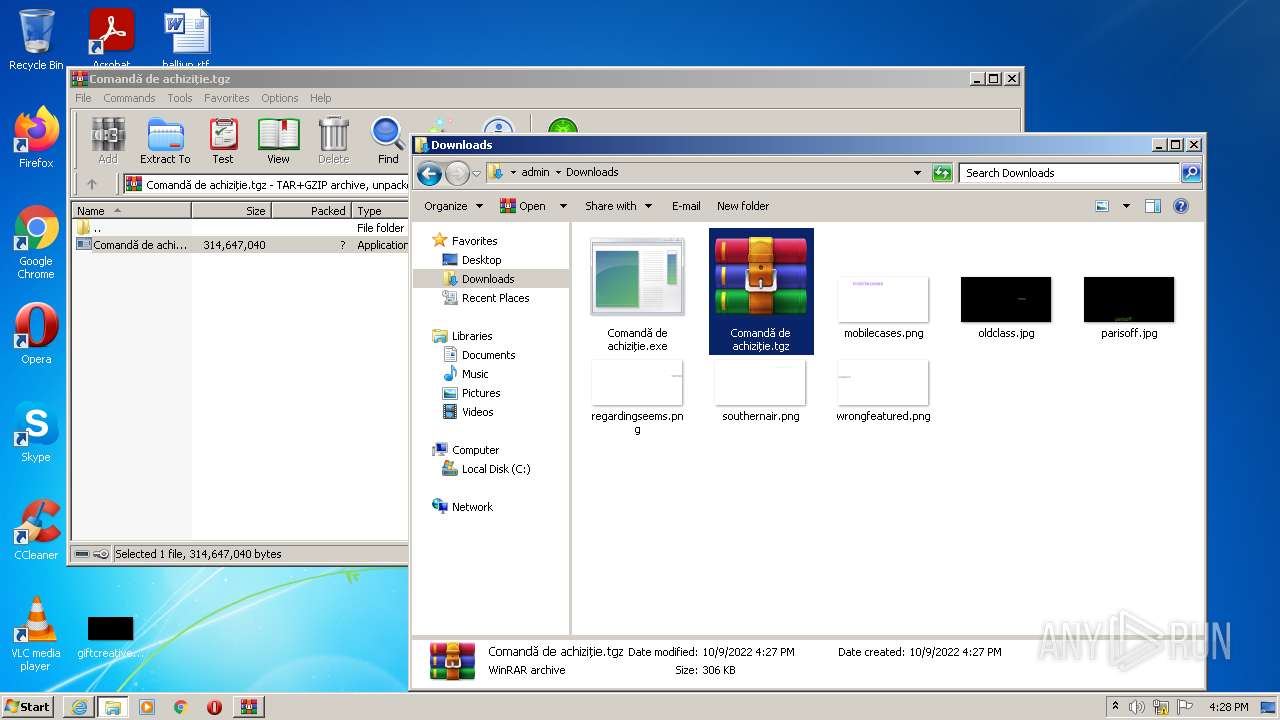This screenshot has width=1280, height=720.
Task: Click the E-mail button in Explorer
Action: point(686,206)
